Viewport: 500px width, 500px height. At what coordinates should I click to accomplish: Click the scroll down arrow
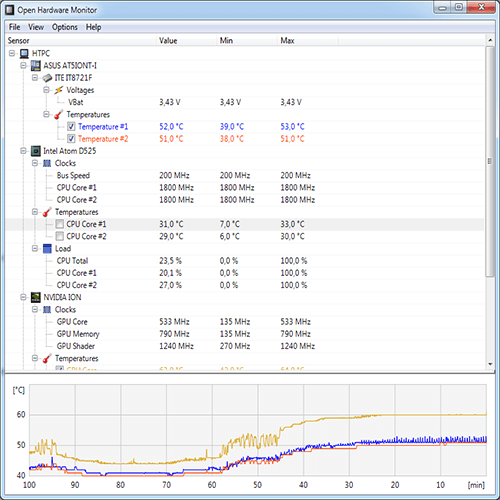(x=490, y=364)
